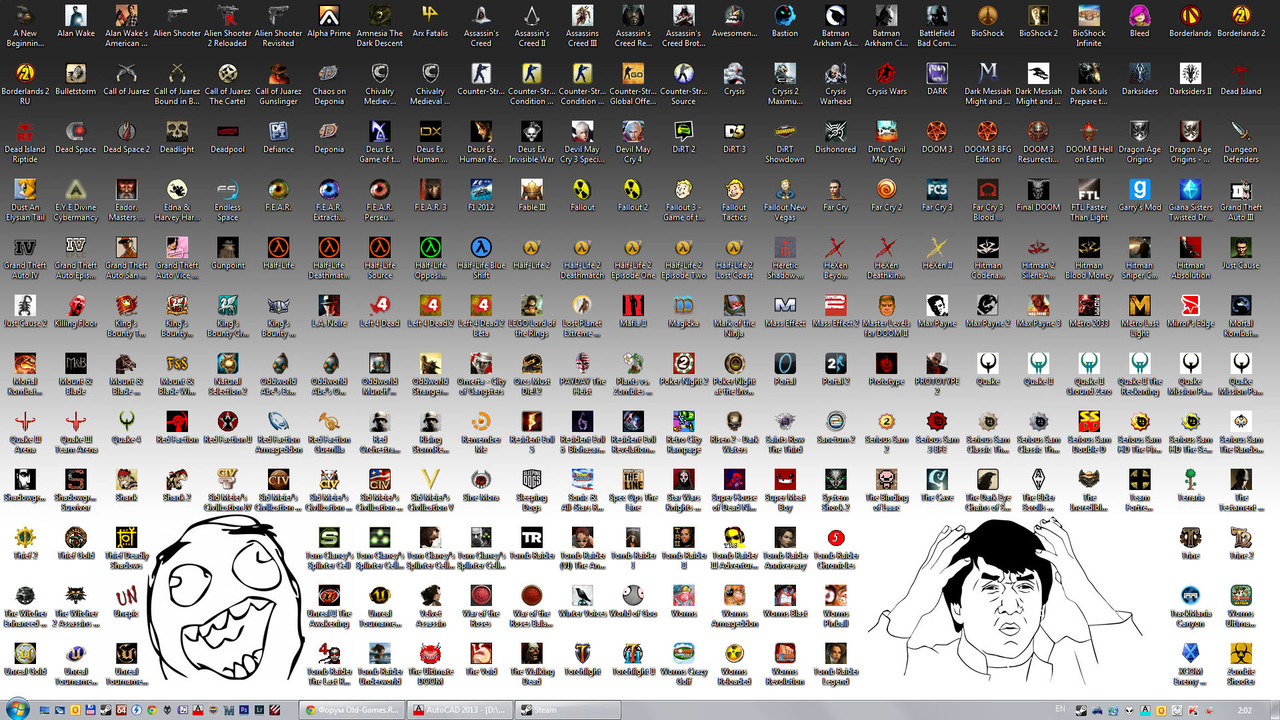Select the Metro 2033 shortcut
This screenshot has height=720, width=1280.
1089,312
